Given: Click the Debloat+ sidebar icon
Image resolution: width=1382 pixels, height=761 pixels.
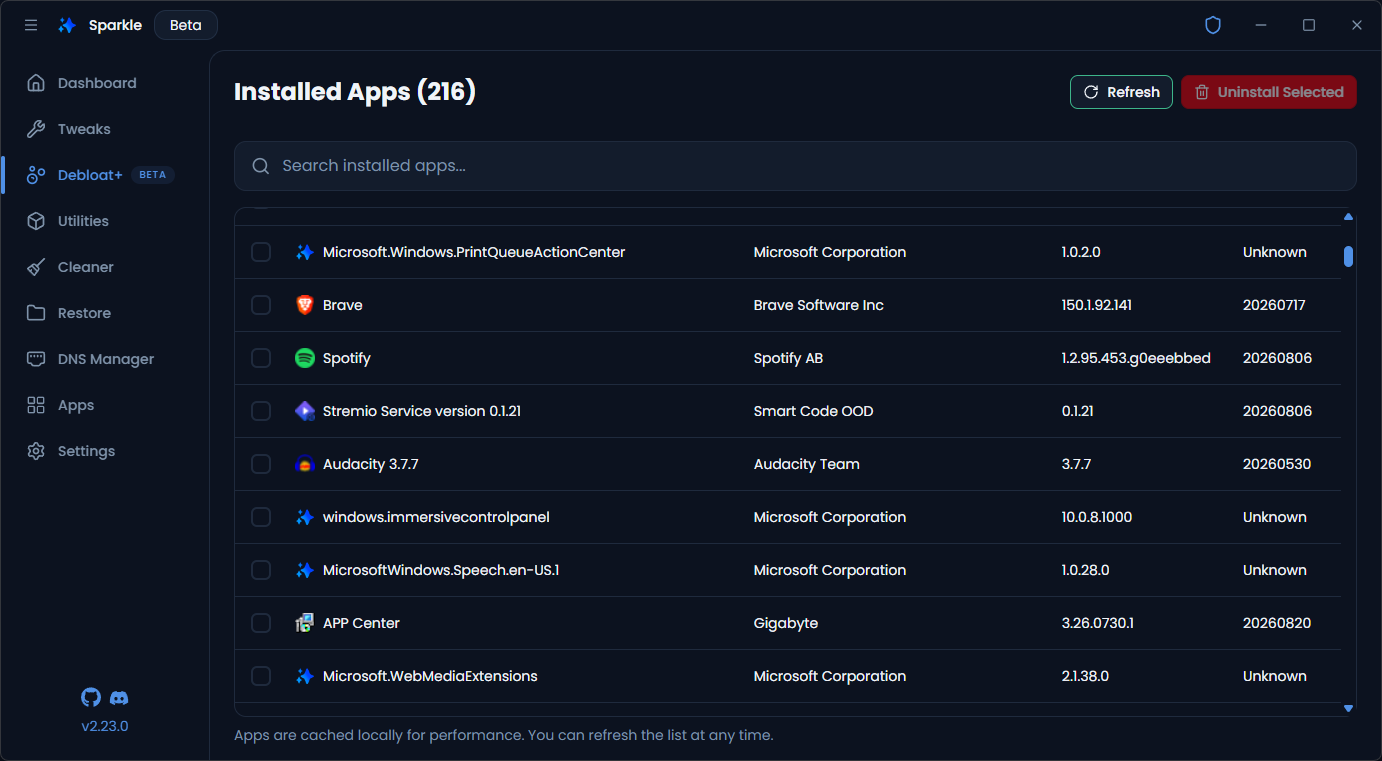Looking at the screenshot, I should pos(36,175).
